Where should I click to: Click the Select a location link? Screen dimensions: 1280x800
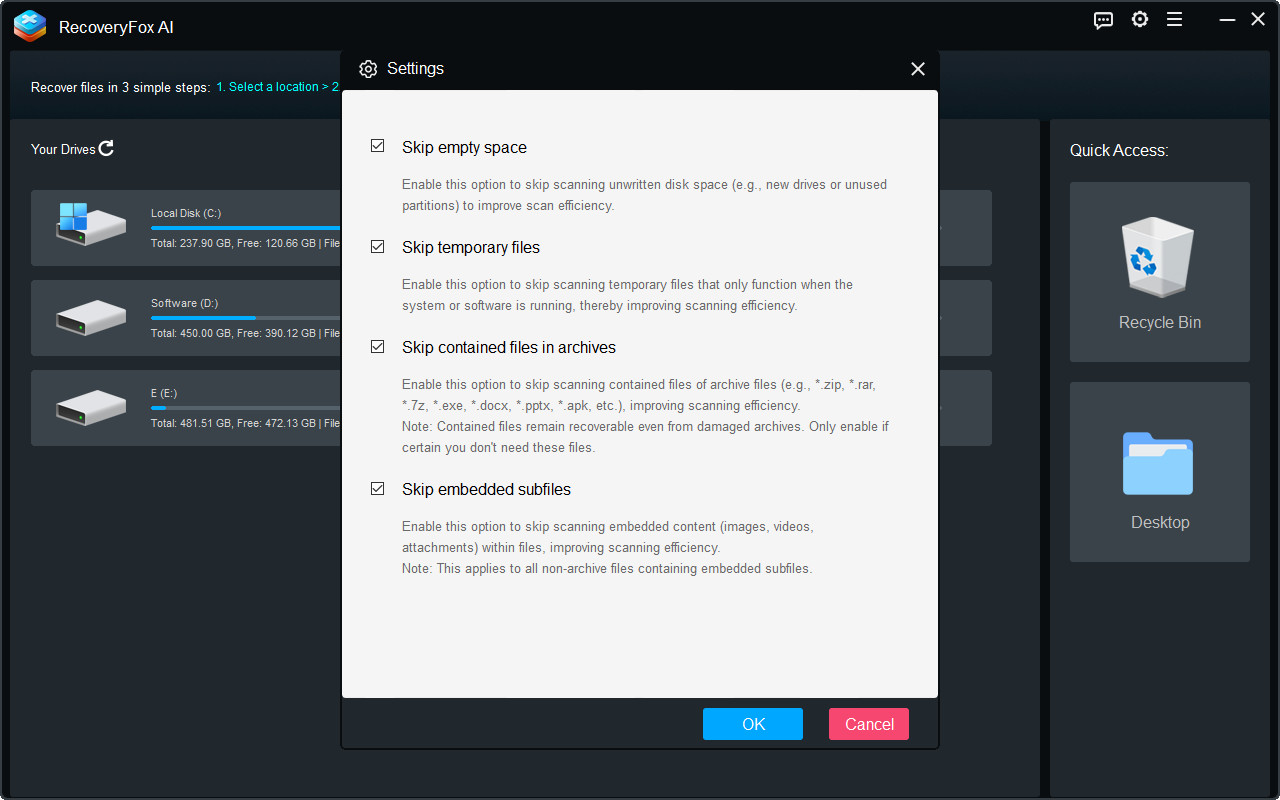270,86
